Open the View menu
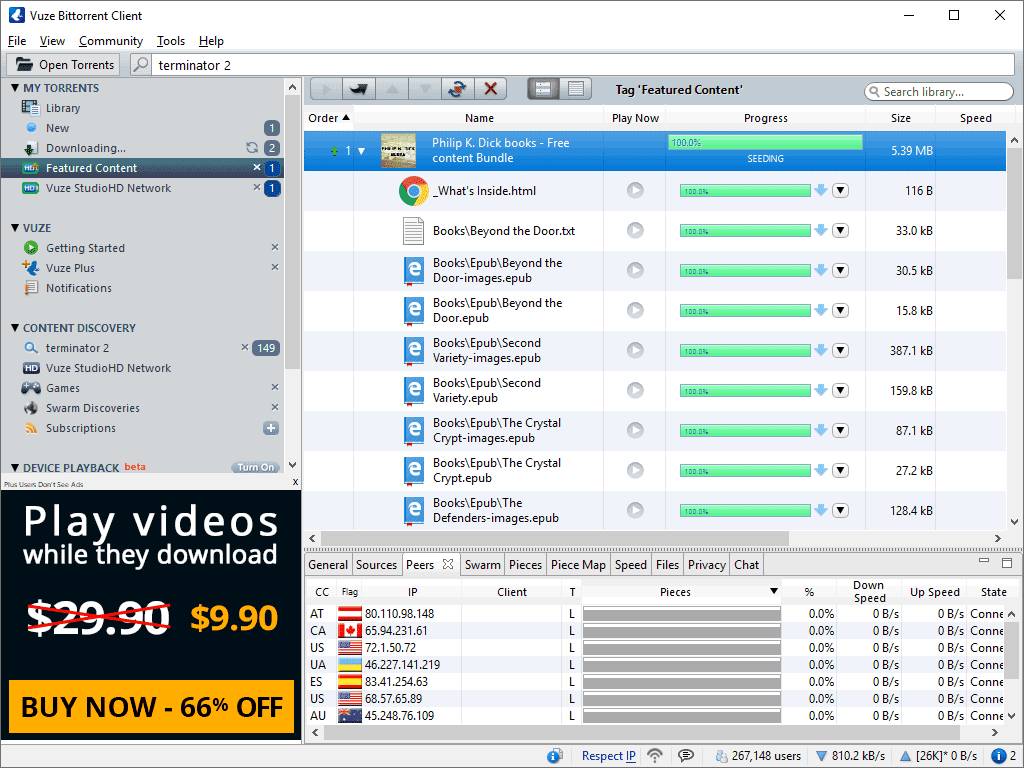This screenshot has width=1024, height=768. 52,41
